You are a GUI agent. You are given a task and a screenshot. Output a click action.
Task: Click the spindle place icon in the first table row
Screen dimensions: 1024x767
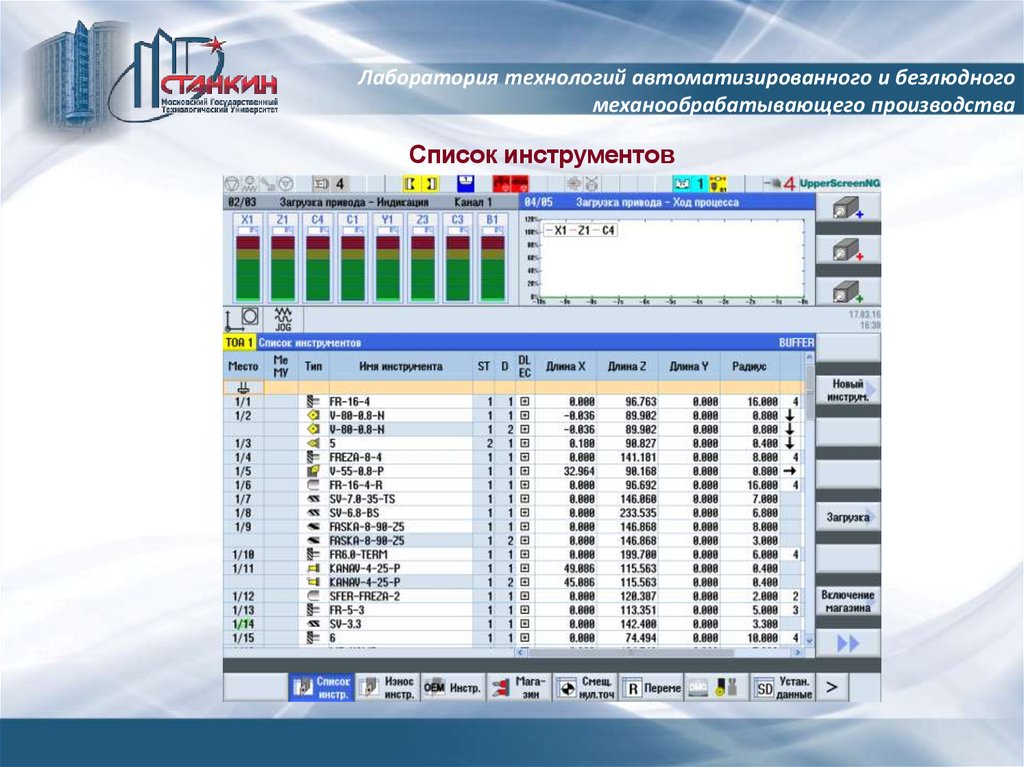pos(243,387)
